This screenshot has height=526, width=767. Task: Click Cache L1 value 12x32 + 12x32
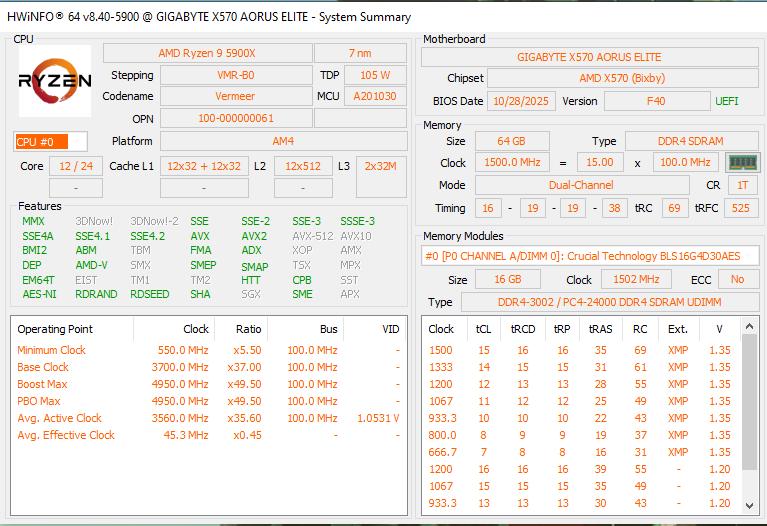[x=204, y=166]
